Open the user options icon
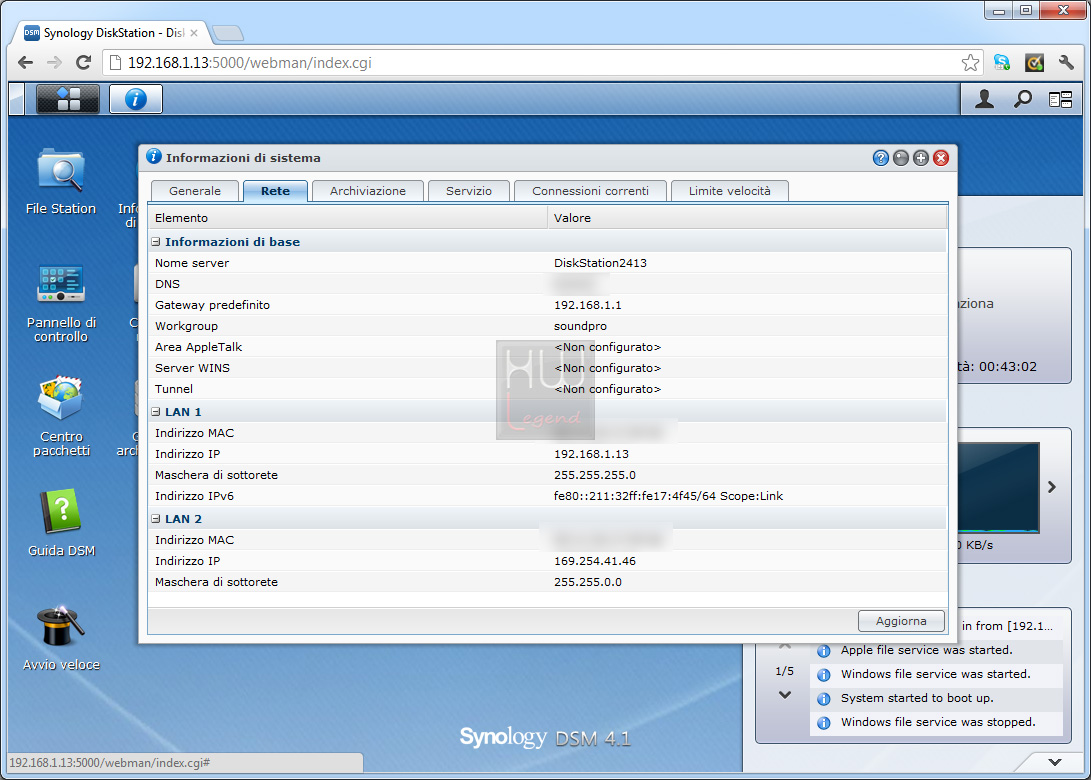This screenshot has width=1091, height=780. [x=984, y=100]
